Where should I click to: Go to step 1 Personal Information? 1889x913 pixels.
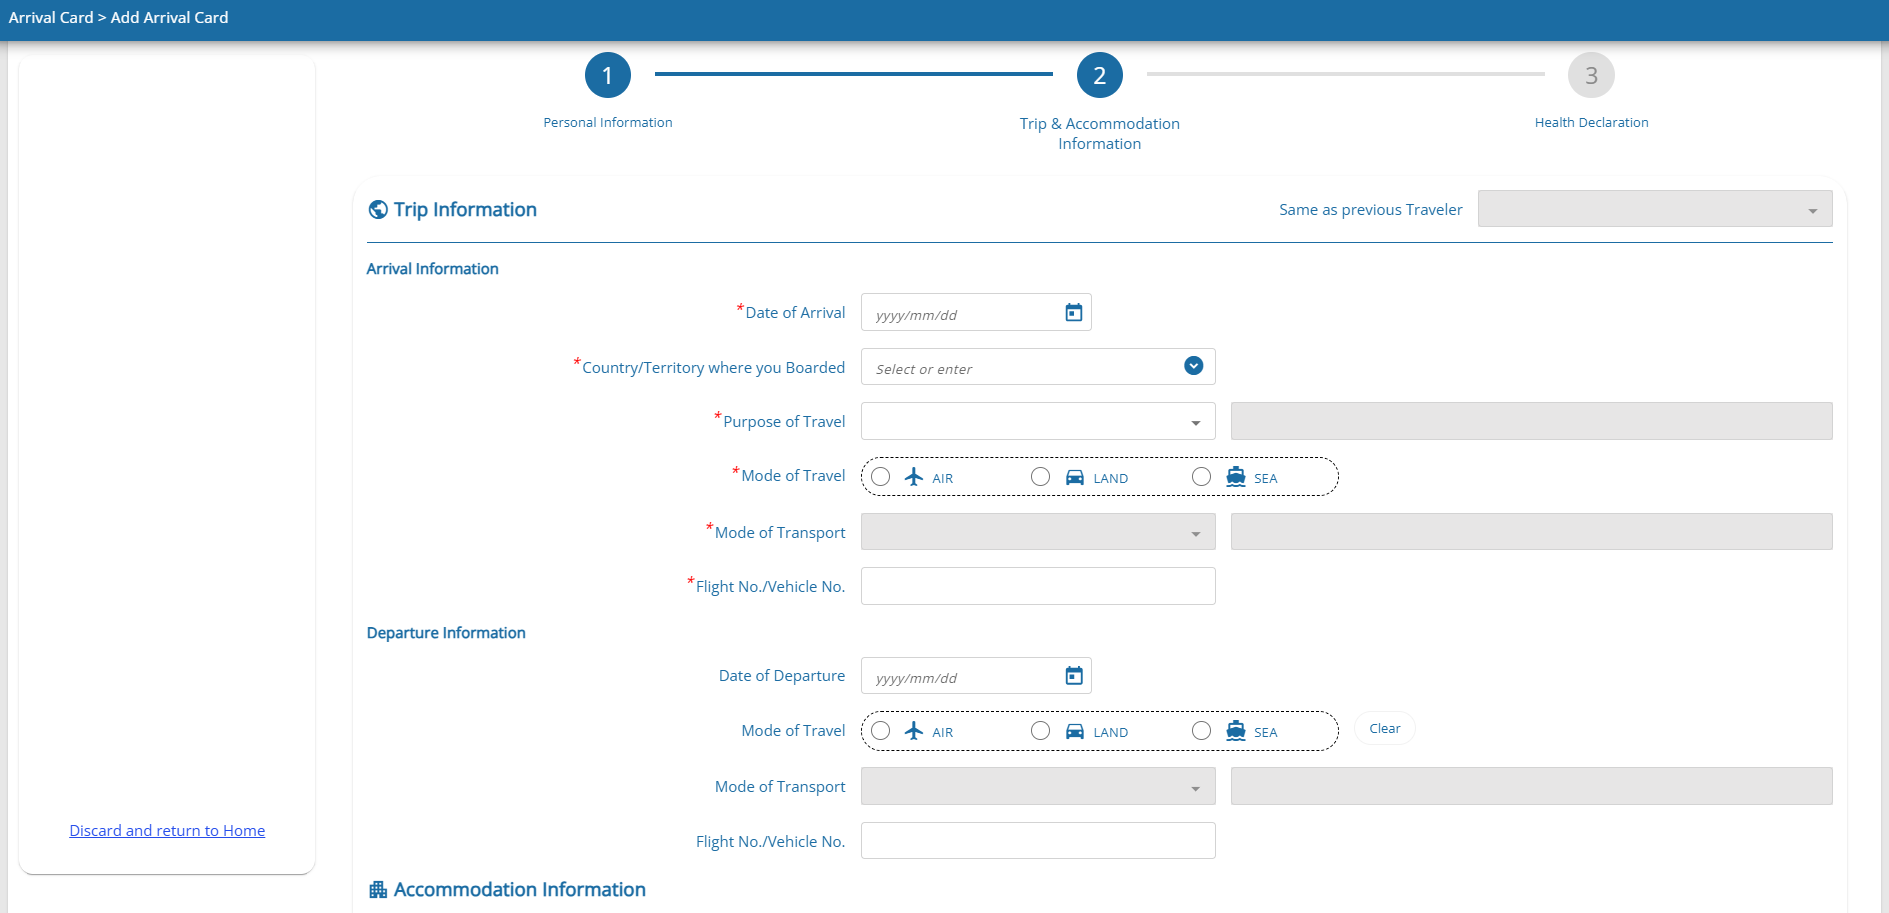pyautogui.click(x=607, y=75)
